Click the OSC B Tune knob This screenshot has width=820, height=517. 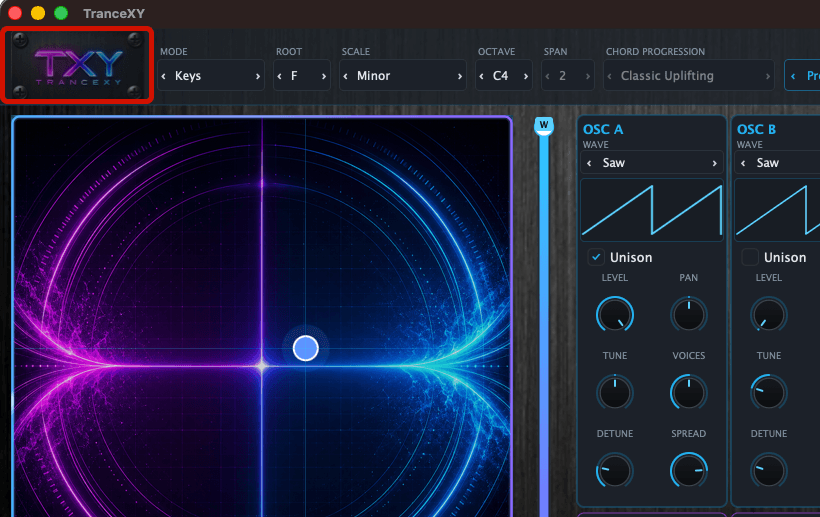[769, 392]
